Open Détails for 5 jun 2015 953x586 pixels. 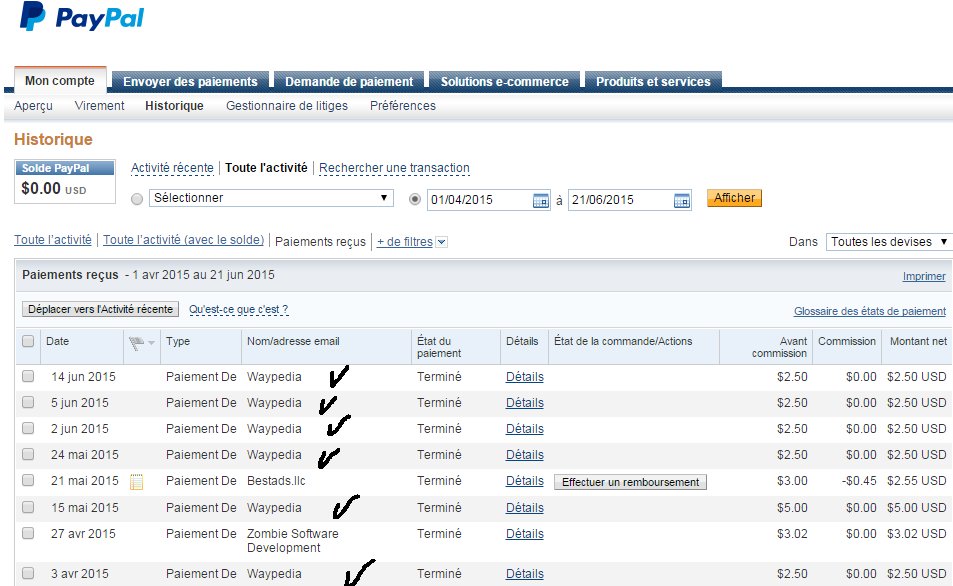point(525,403)
